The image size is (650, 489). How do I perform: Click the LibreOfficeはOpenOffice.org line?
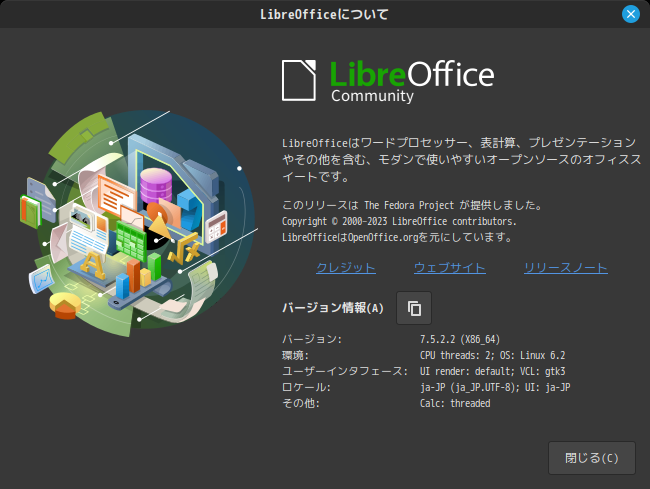click(x=397, y=237)
